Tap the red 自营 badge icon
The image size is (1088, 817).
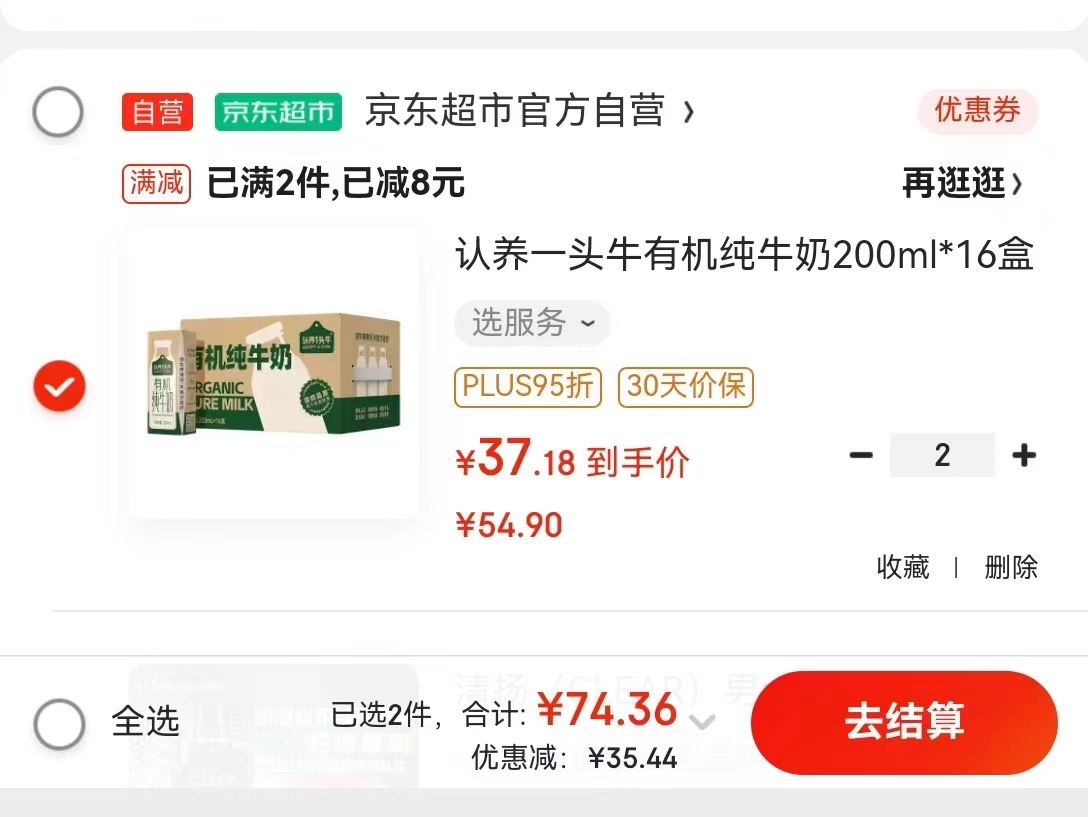tap(158, 112)
